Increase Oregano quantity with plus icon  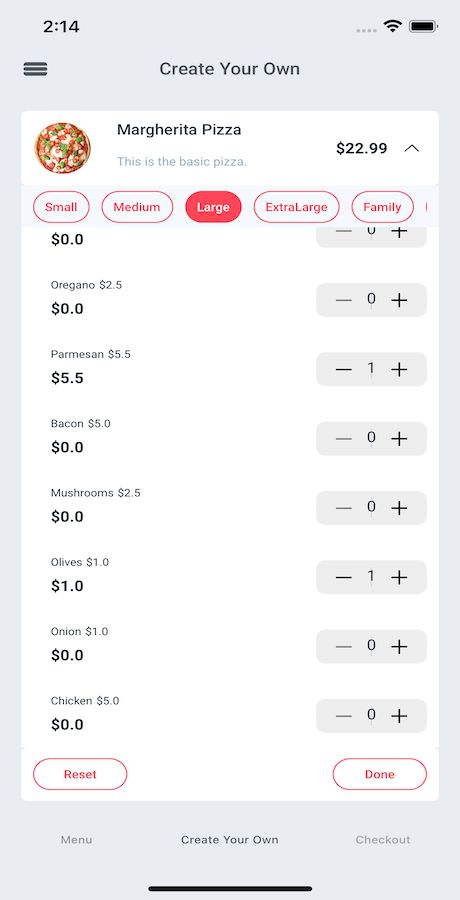399,300
